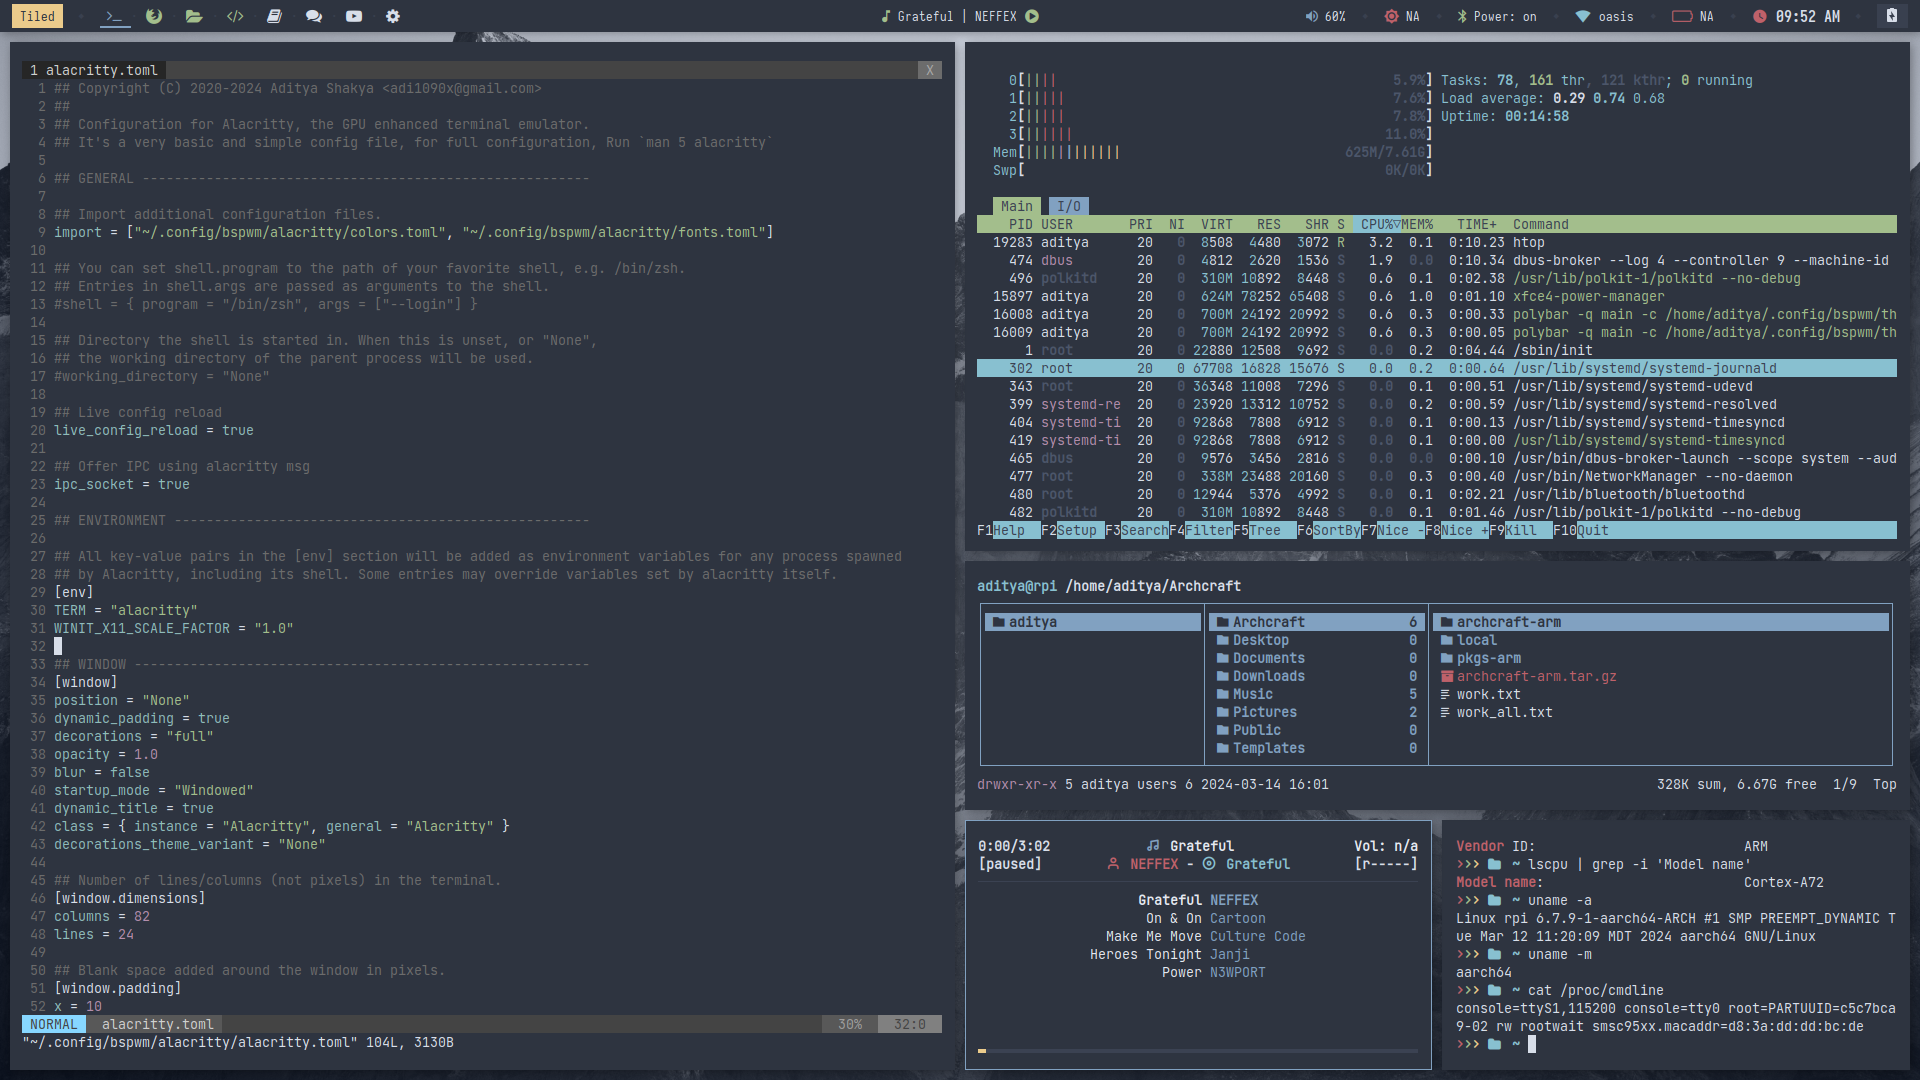1920x1080 pixels.
Task: Expand the Pictures folder in ranger
Action: point(1264,712)
